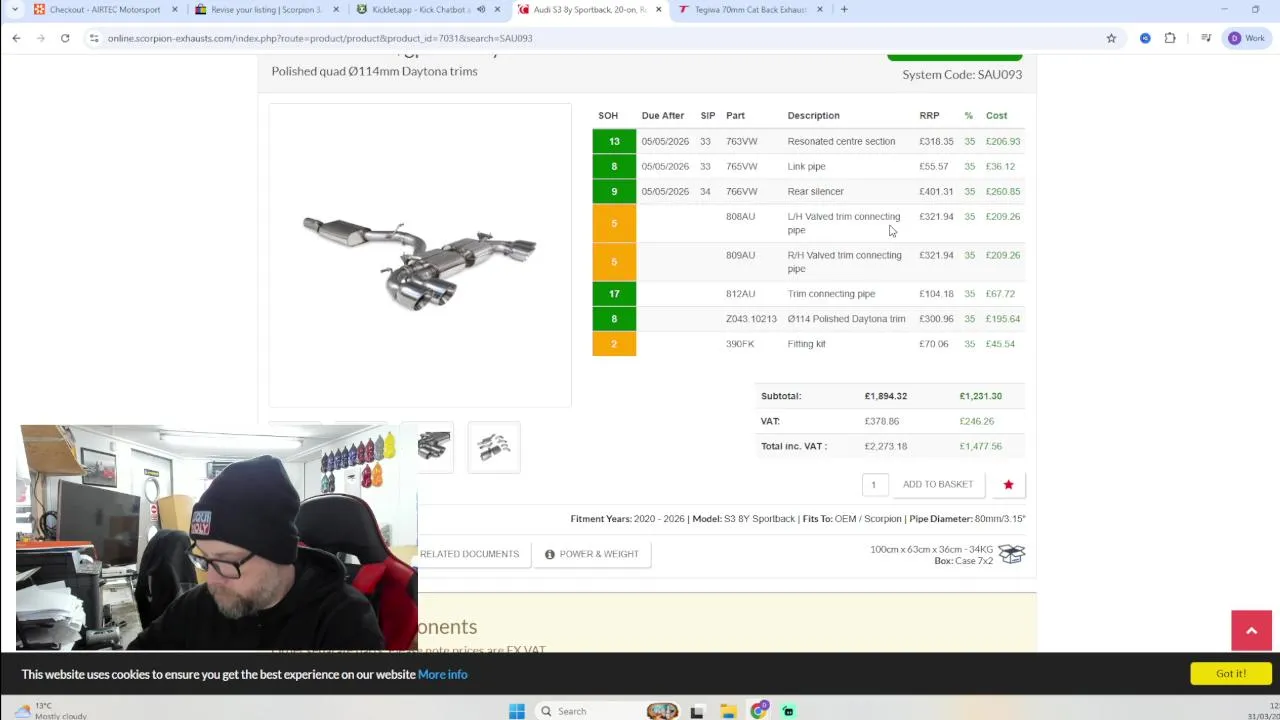Viewport: 1280px width, 720px height.
Task: Open a new browser tab
Action: point(844,9)
